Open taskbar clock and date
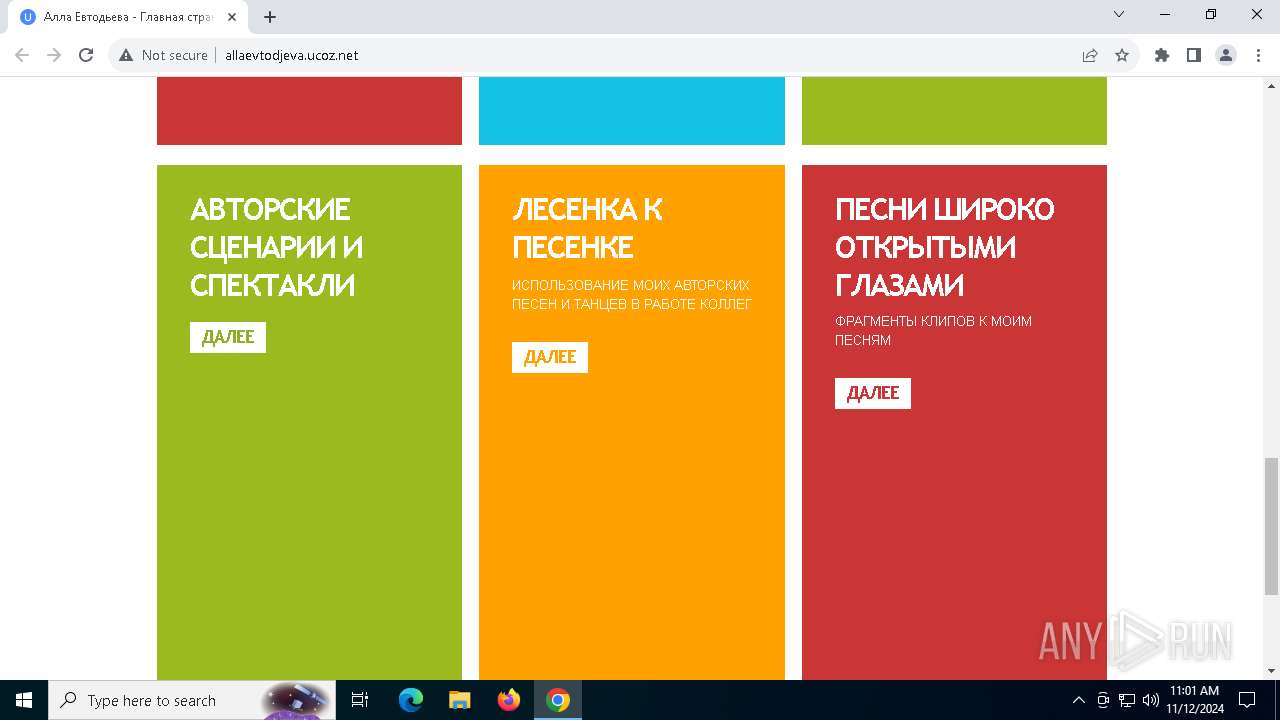The width and height of the screenshot is (1280, 720). pos(1194,700)
